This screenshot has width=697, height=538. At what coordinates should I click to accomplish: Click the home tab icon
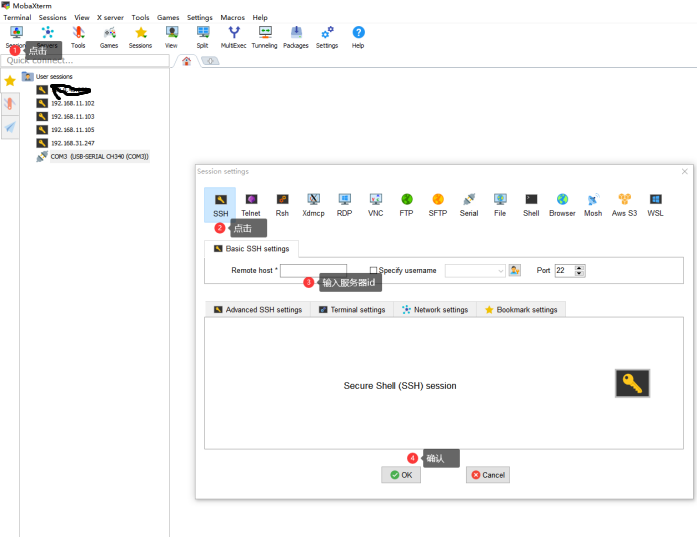187,61
